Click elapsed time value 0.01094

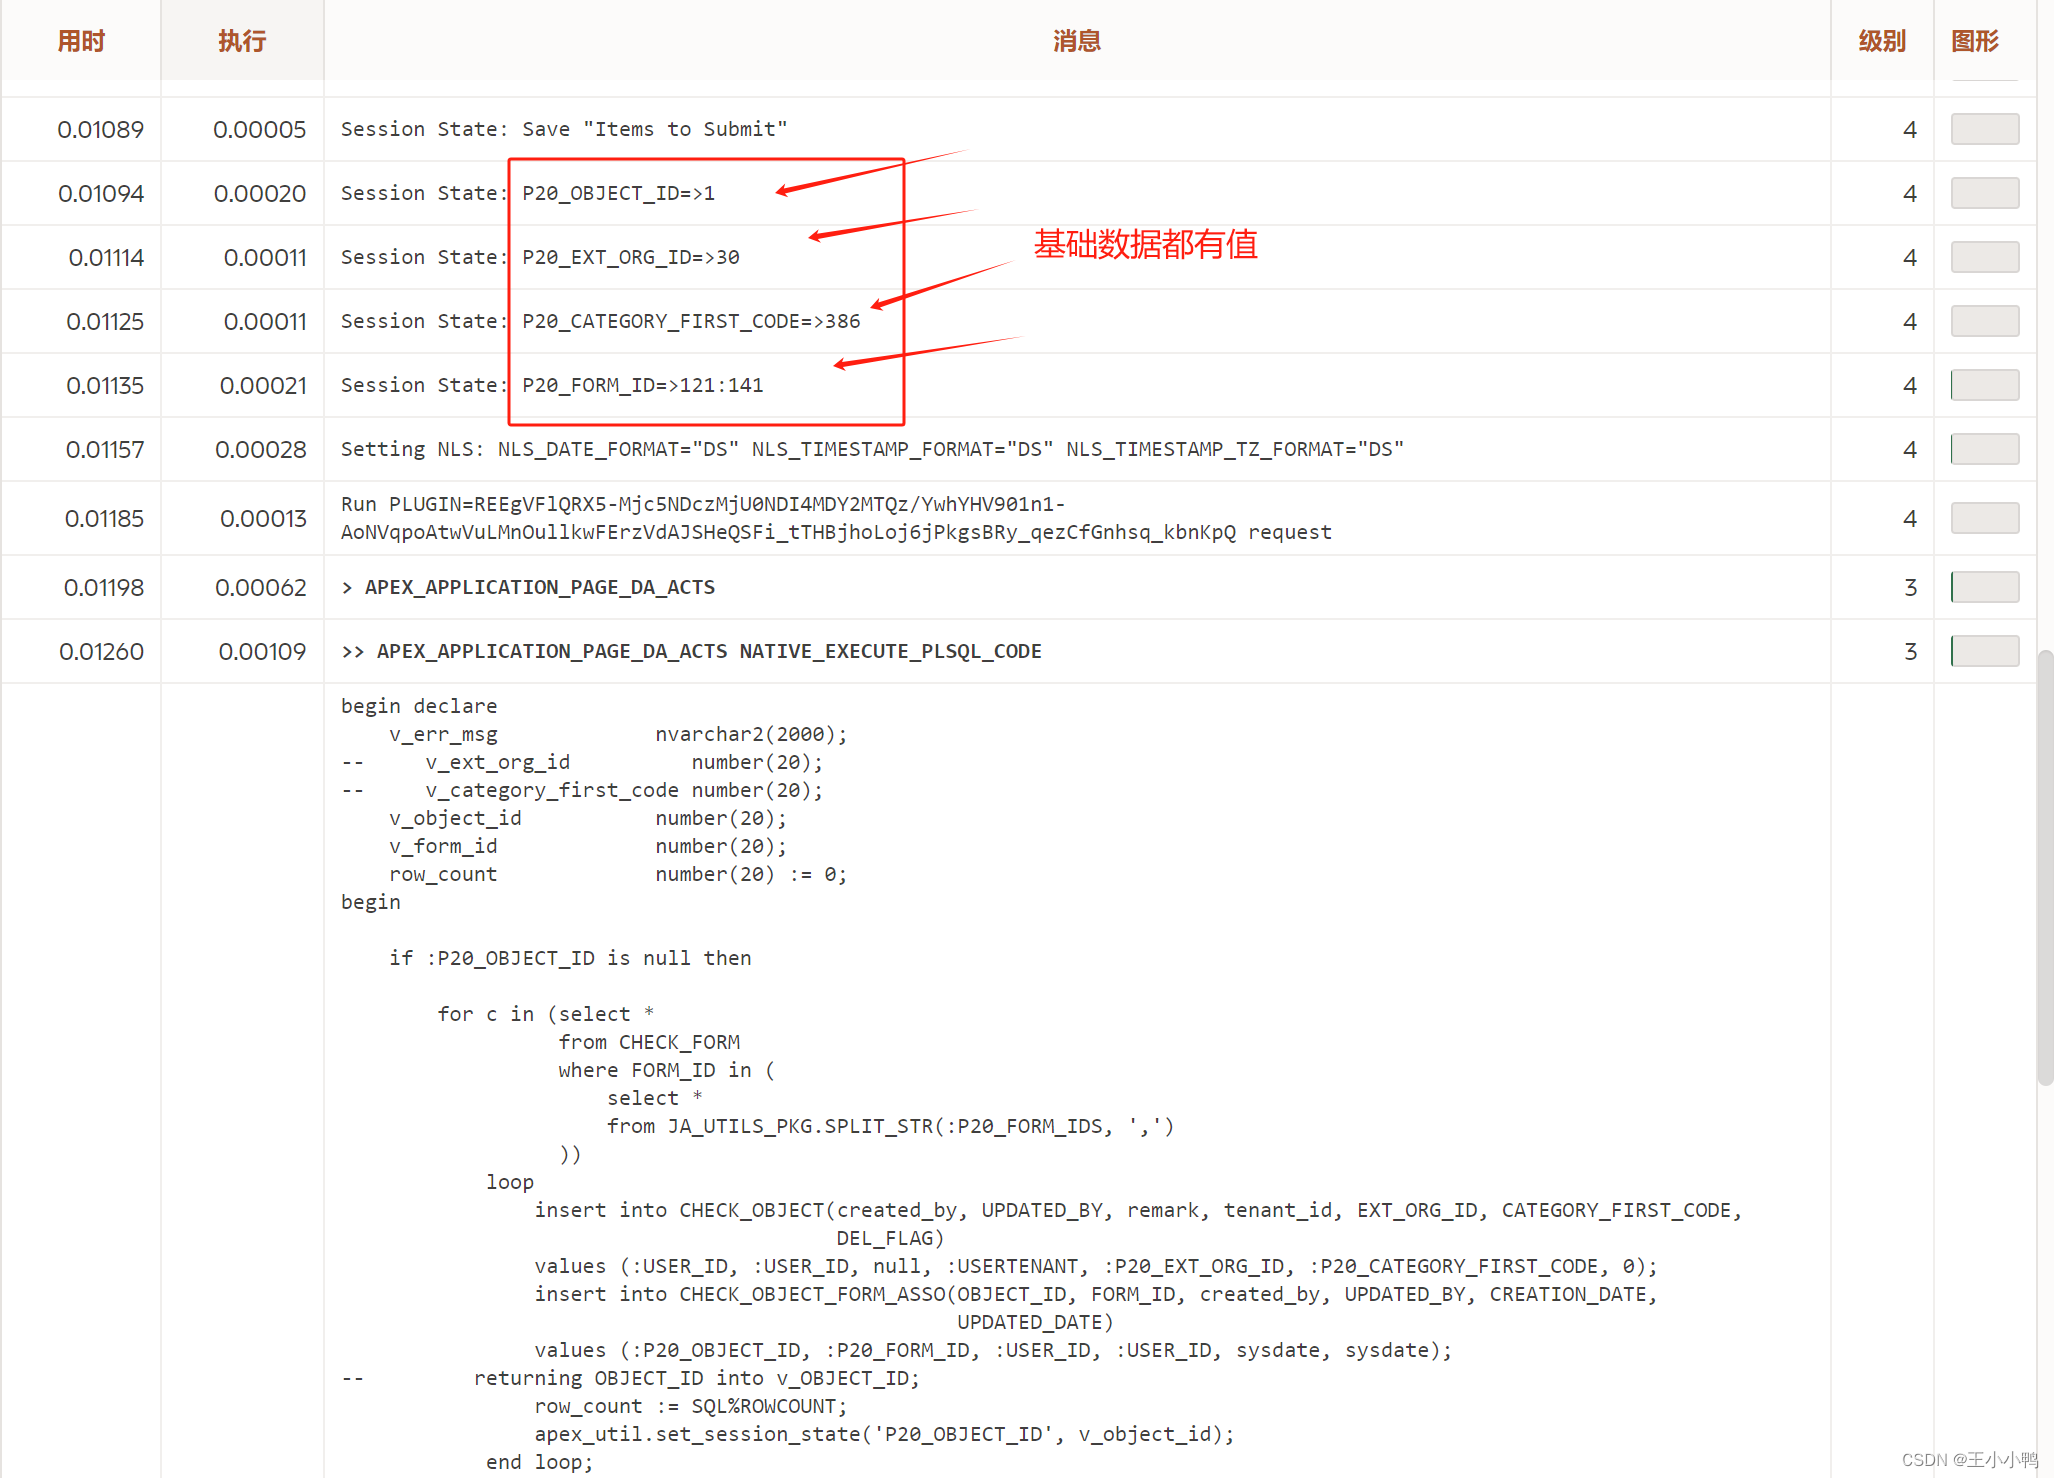100,193
